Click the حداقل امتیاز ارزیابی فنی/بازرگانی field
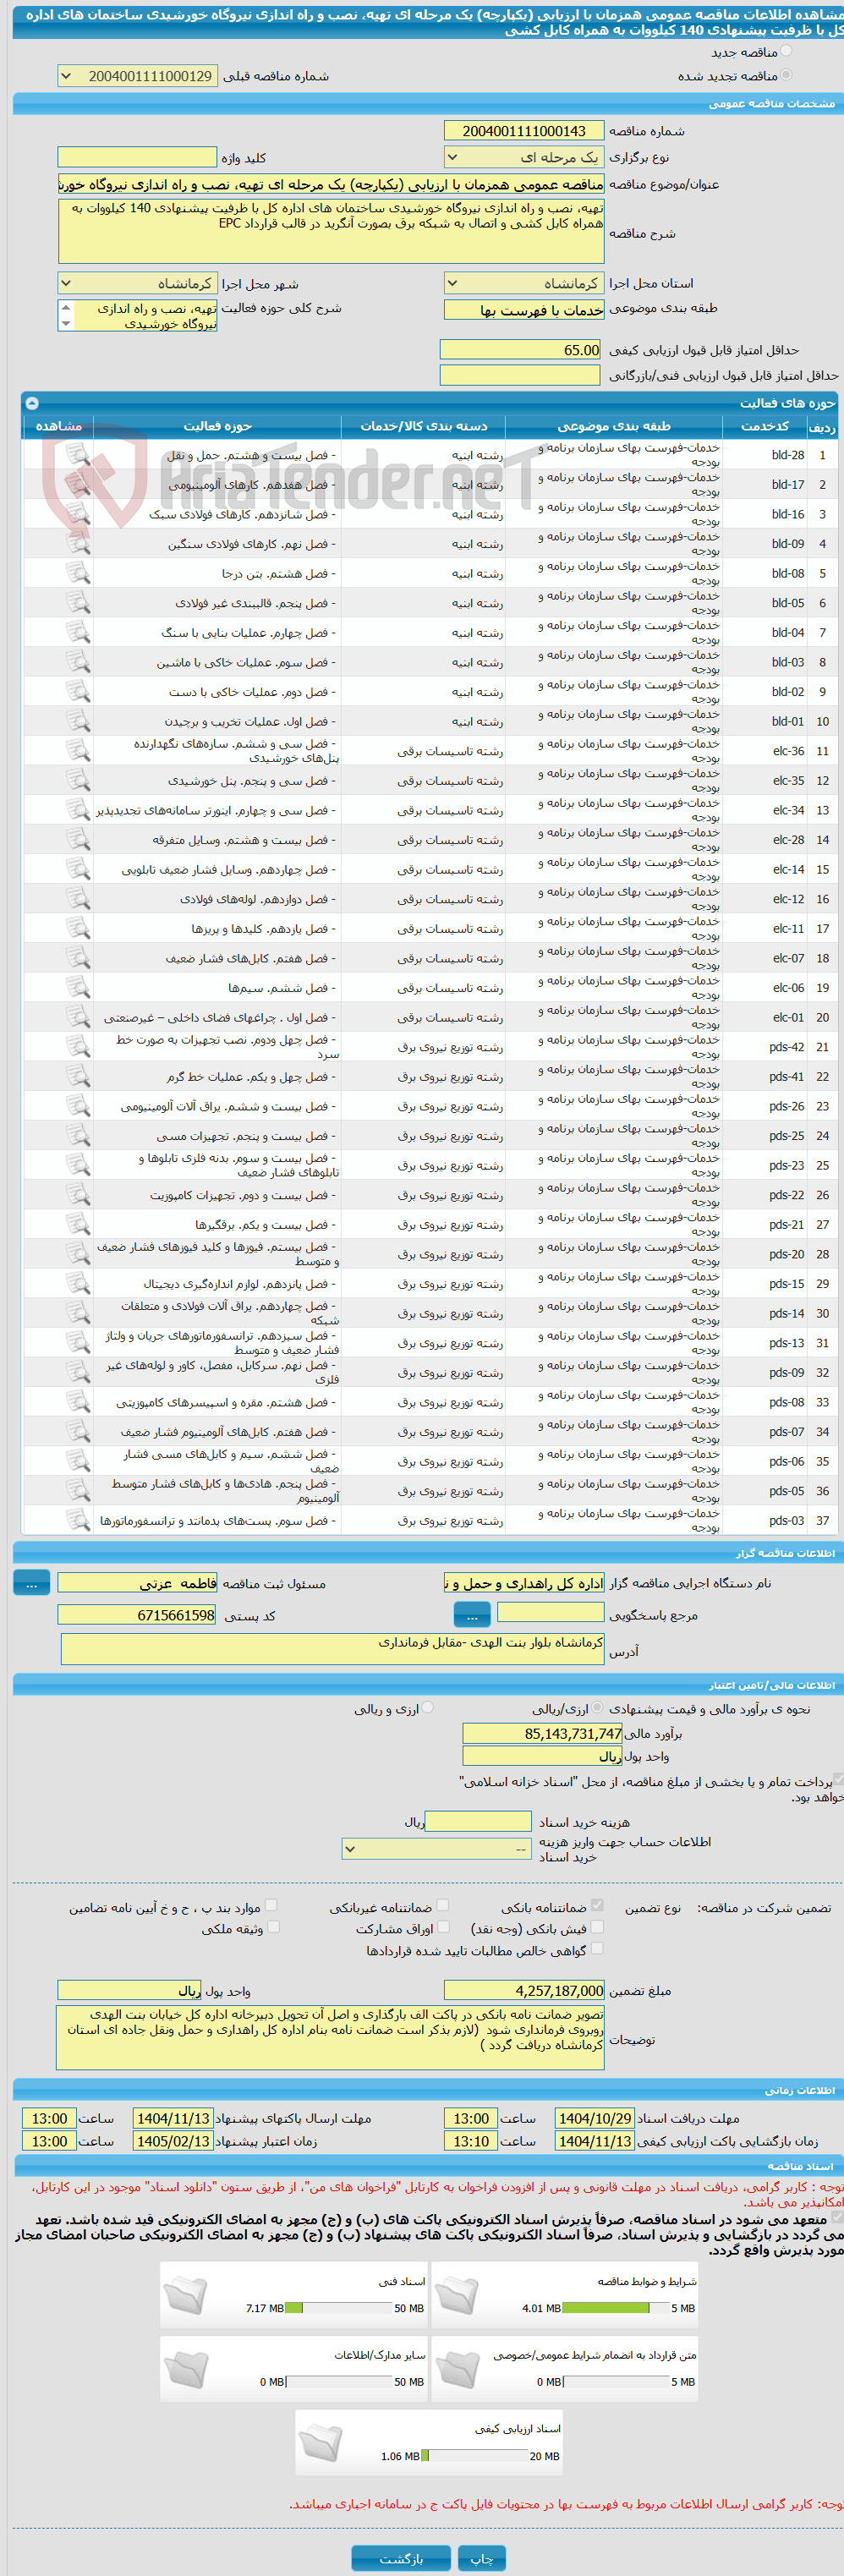The image size is (844, 2576). (x=520, y=375)
